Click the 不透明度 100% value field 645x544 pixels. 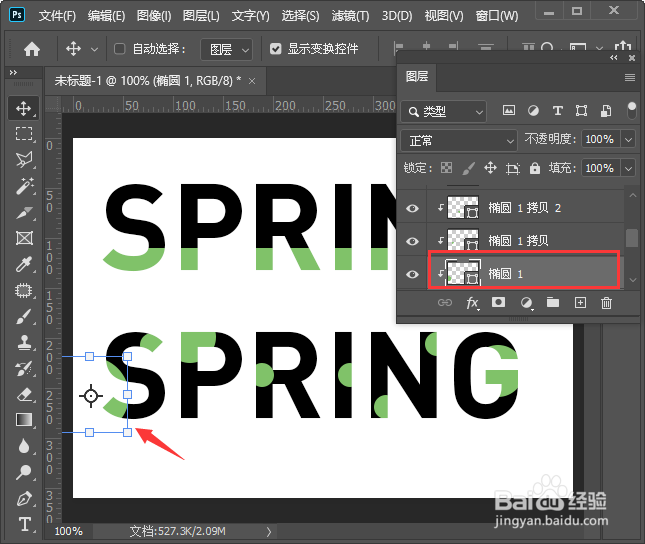pos(601,139)
